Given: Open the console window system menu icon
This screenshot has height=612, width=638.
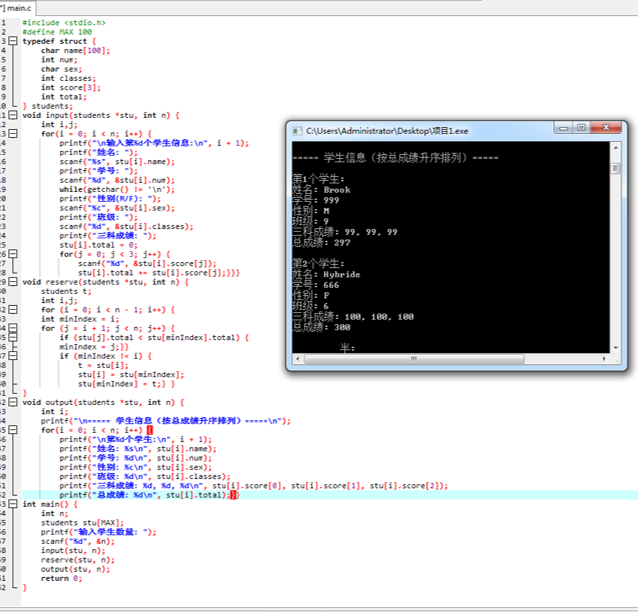Looking at the screenshot, I should 297,131.
